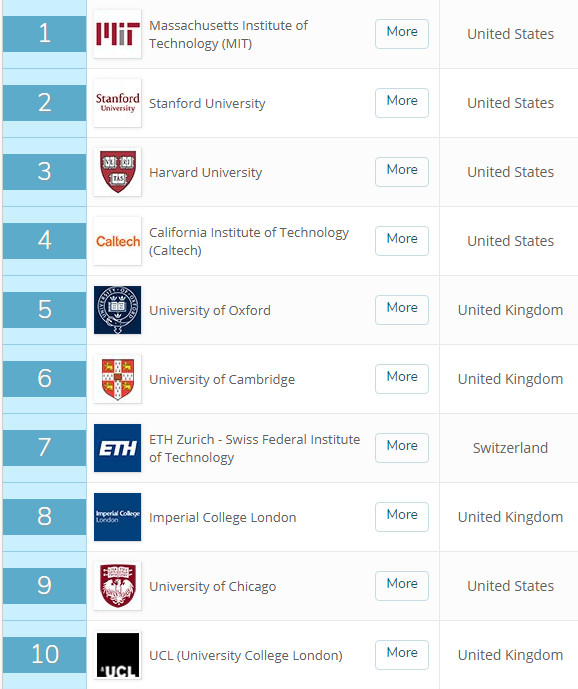Viewport: 578px width, 689px height.
Task: Select the Caltech orange logo
Action: pyautogui.click(x=117, y=241)
